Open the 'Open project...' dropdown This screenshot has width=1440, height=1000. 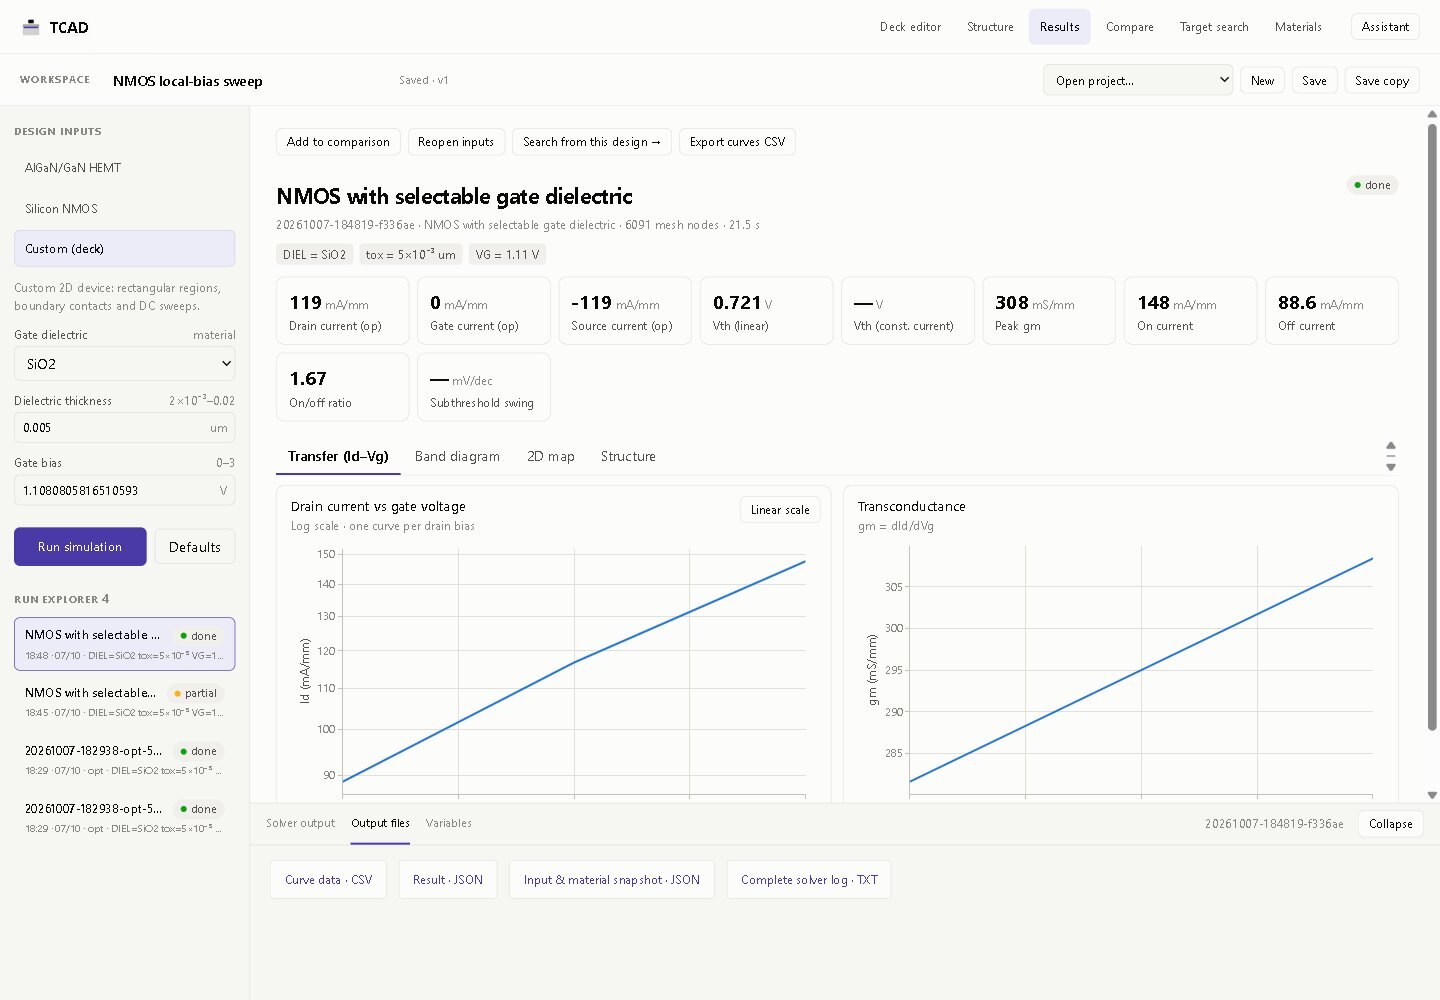(x=1138, y=80)
